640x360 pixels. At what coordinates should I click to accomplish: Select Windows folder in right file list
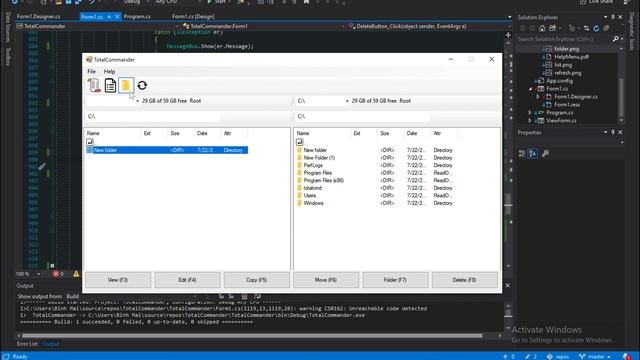(x=313, y=203)
